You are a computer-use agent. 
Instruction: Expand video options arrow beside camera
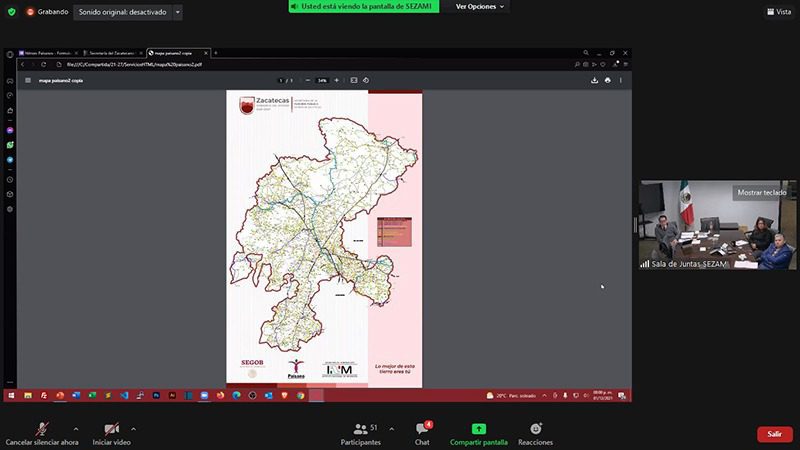click(134, 429)
